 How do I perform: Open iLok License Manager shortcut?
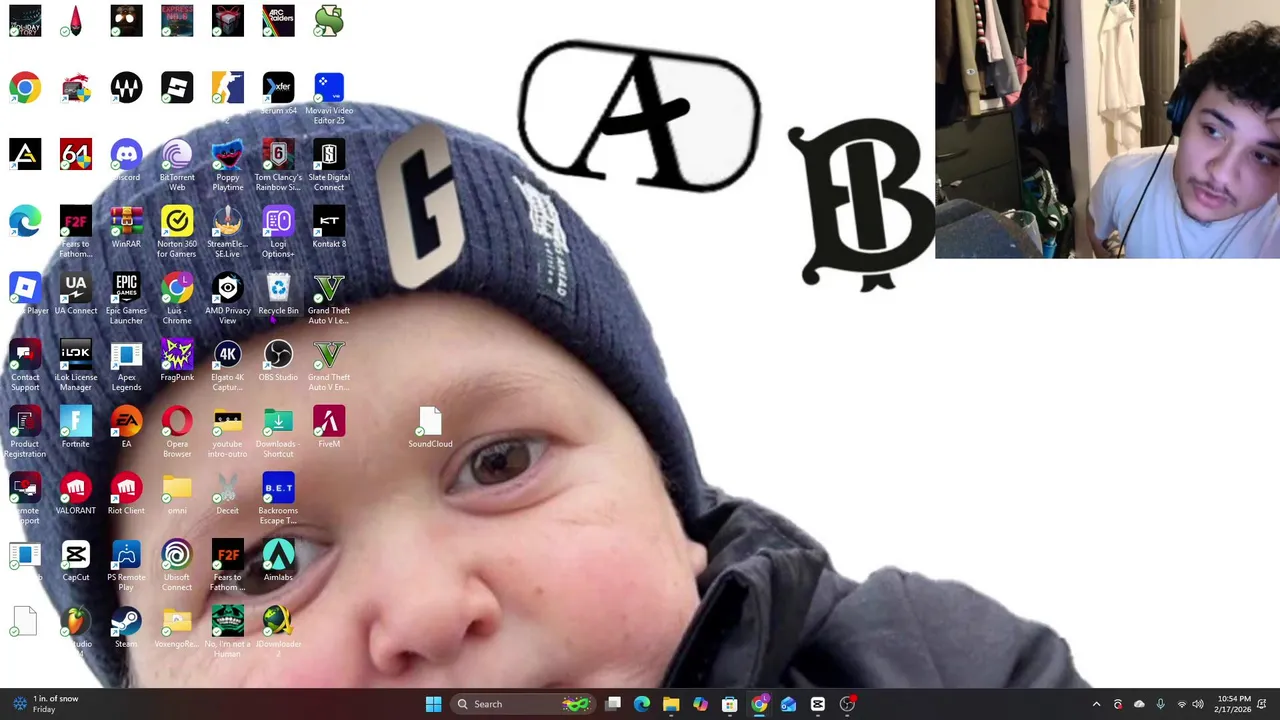pyautogui.click(x=75, y=366)
